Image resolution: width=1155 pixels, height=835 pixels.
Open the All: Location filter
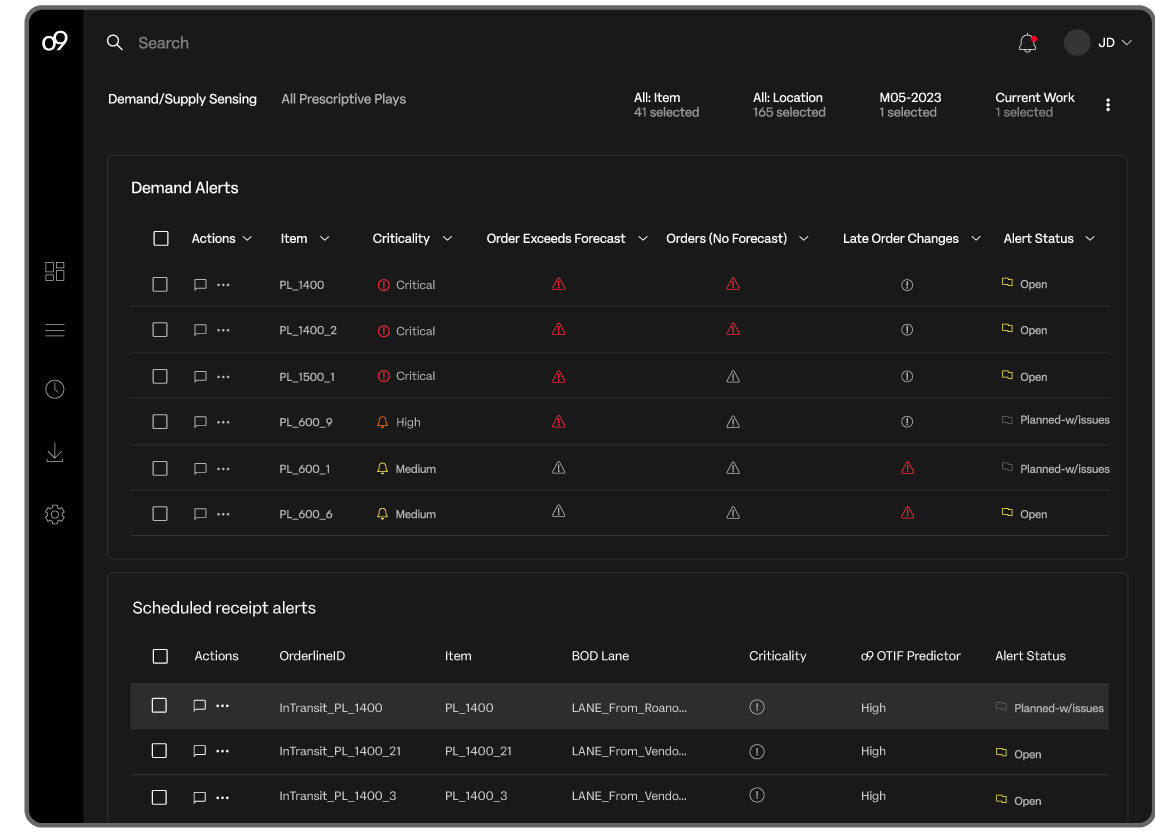[788, 105]
